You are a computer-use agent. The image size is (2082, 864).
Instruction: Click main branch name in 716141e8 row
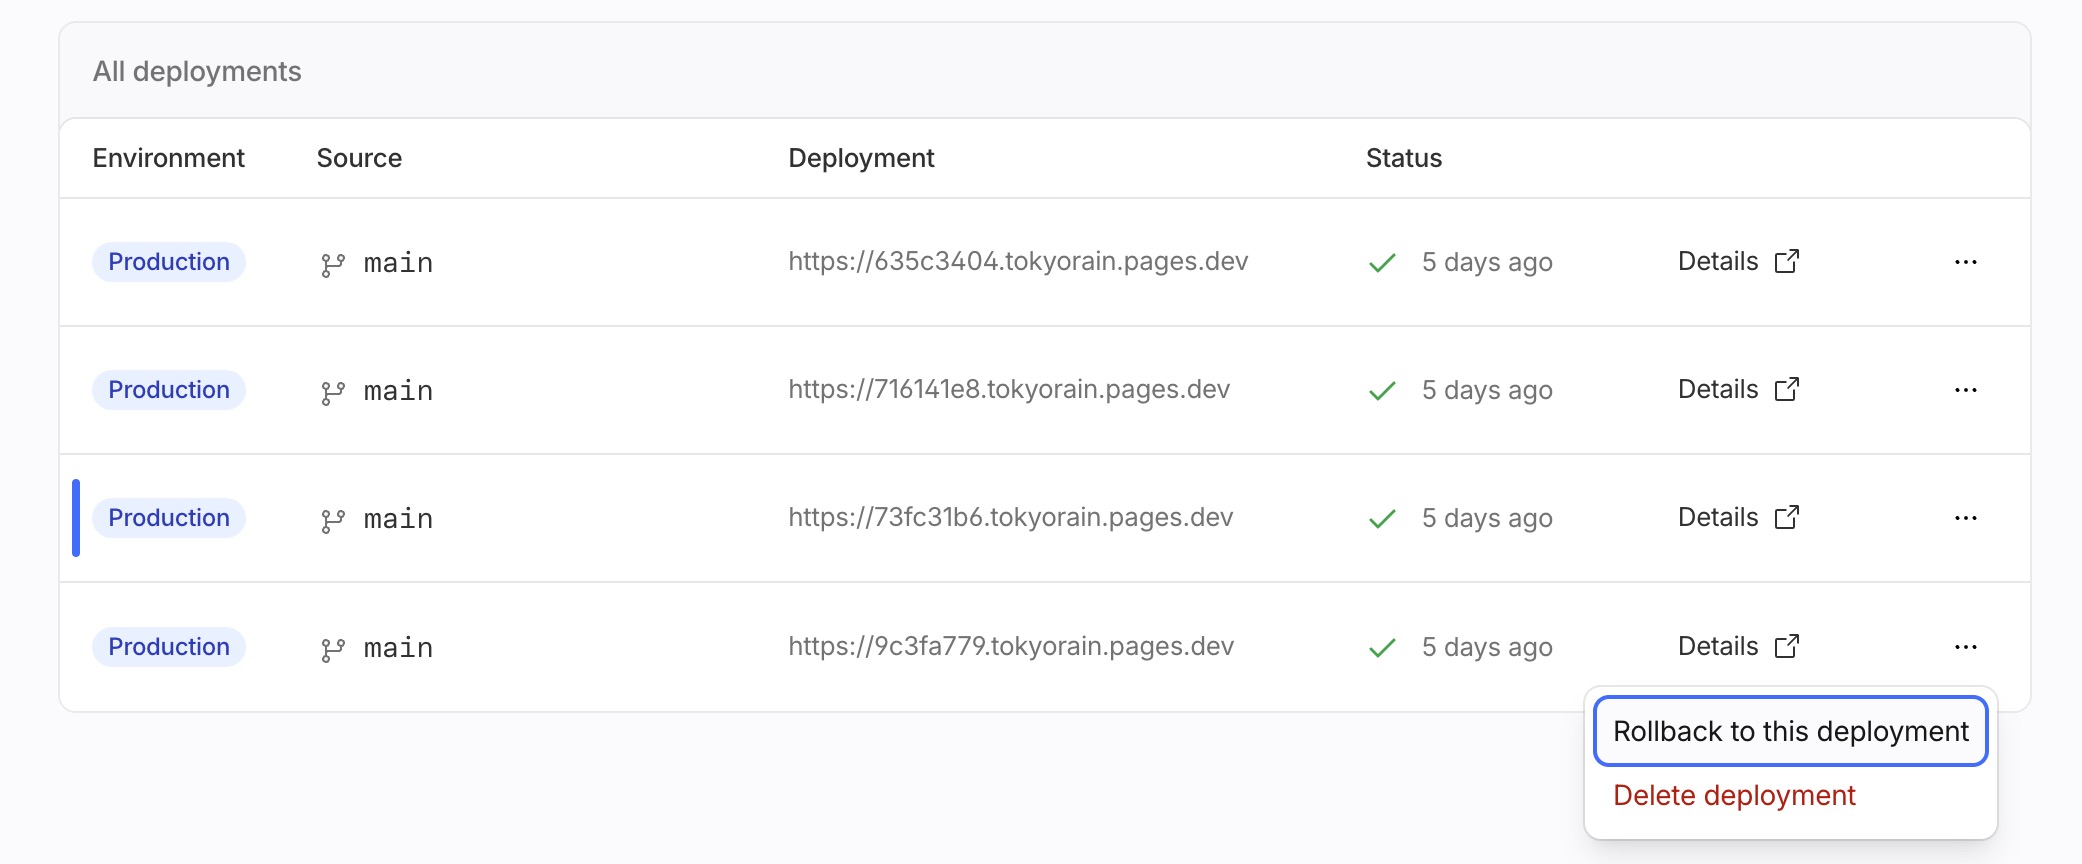point(398,391)
